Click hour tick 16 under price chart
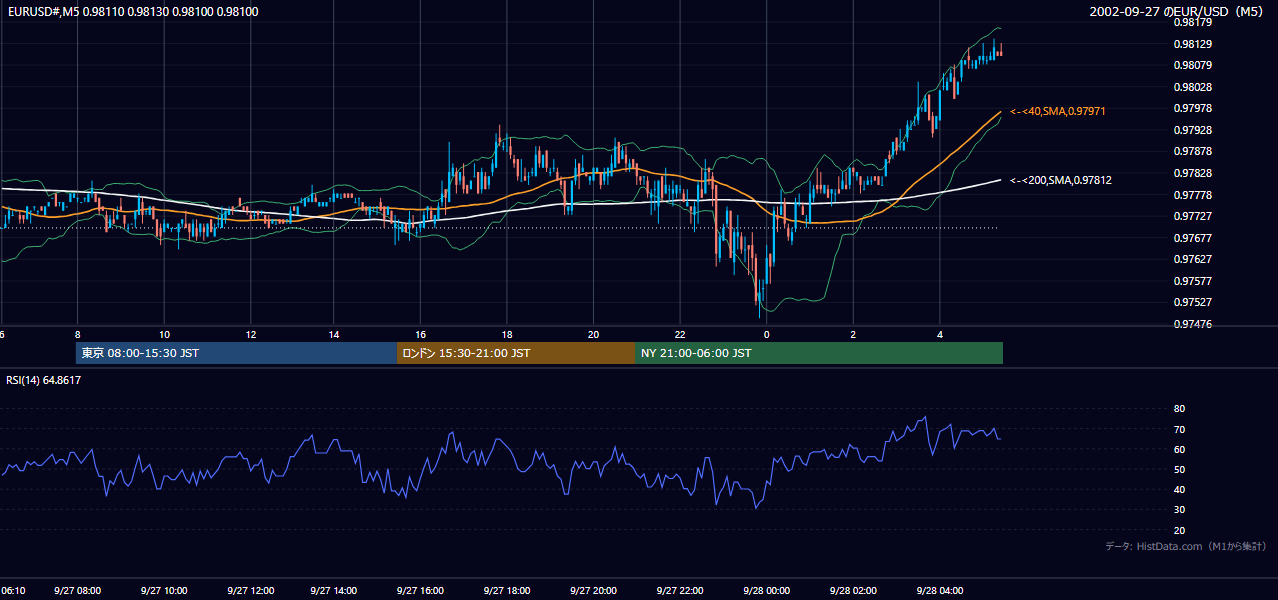Screen dimensions: 1278x600 tap(422, 334)
